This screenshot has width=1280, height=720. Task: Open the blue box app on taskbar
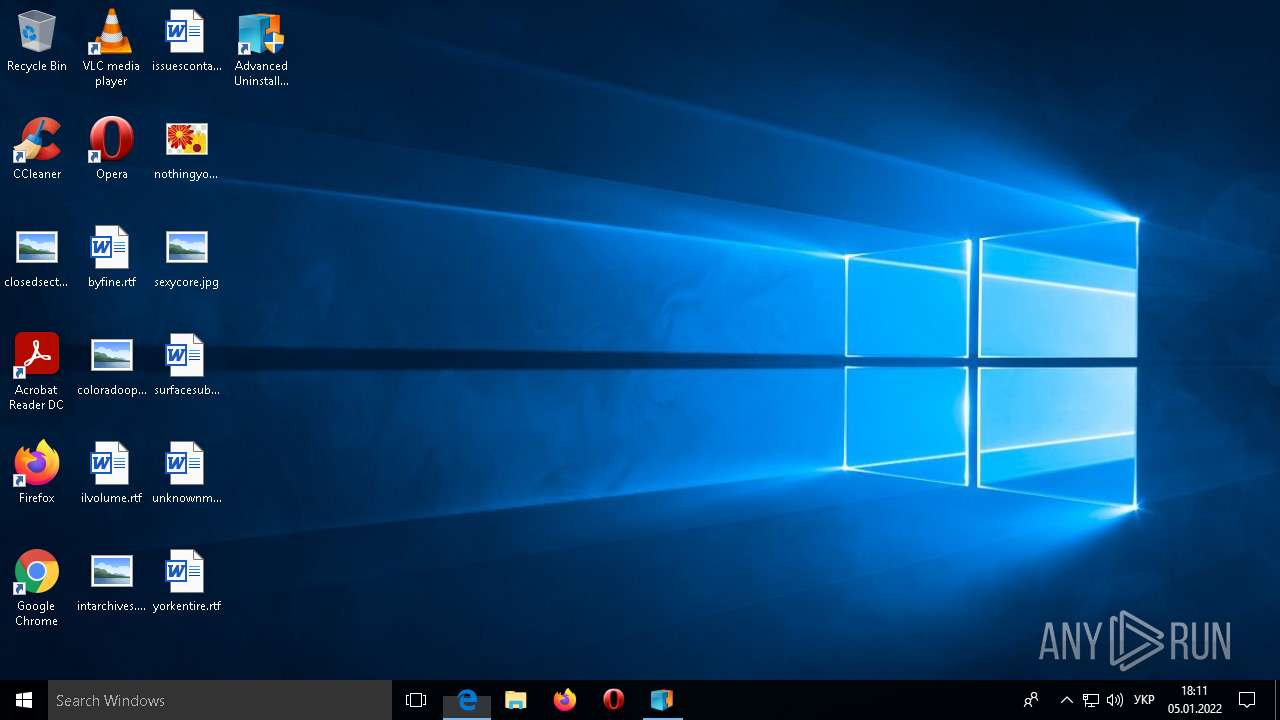coord(662,700)
